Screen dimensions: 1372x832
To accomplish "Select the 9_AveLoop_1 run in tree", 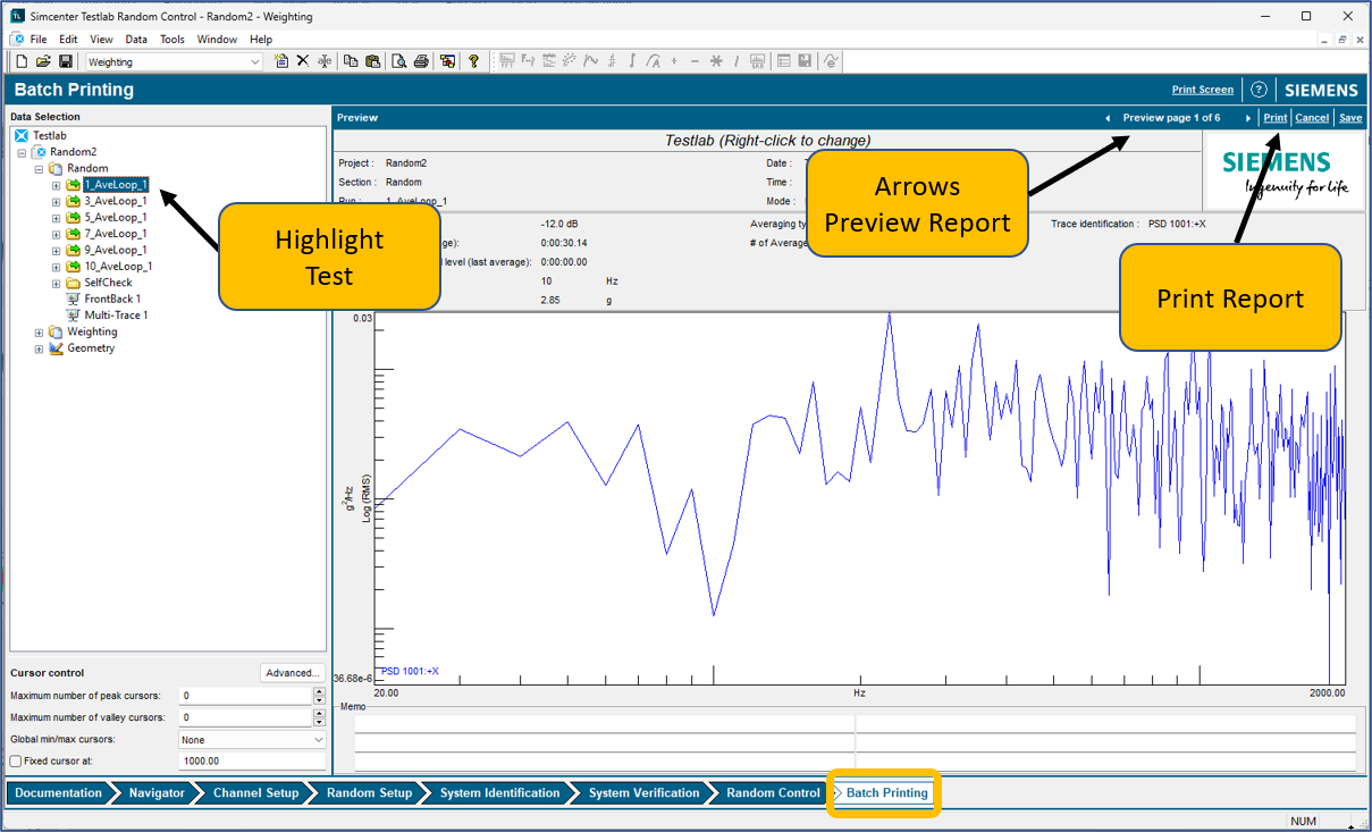I will coord(115,250).
